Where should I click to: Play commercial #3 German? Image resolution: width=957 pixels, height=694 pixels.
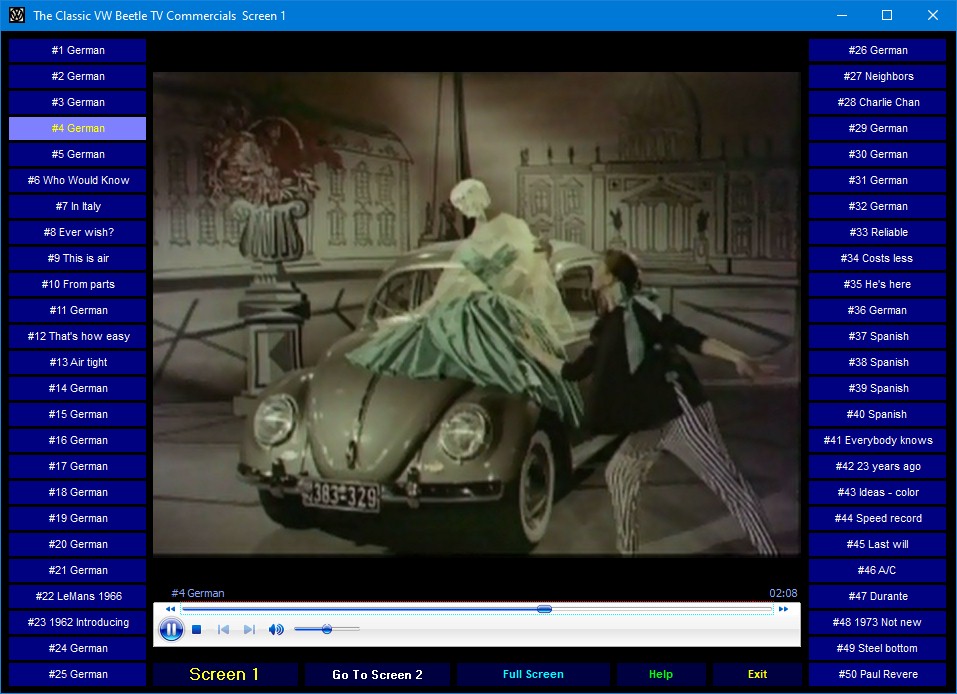(x=78, y=102)
